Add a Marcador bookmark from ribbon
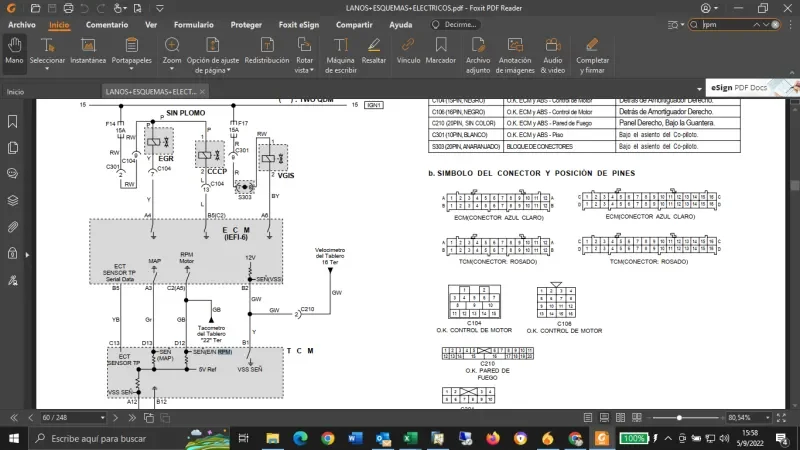 [441, 51]
